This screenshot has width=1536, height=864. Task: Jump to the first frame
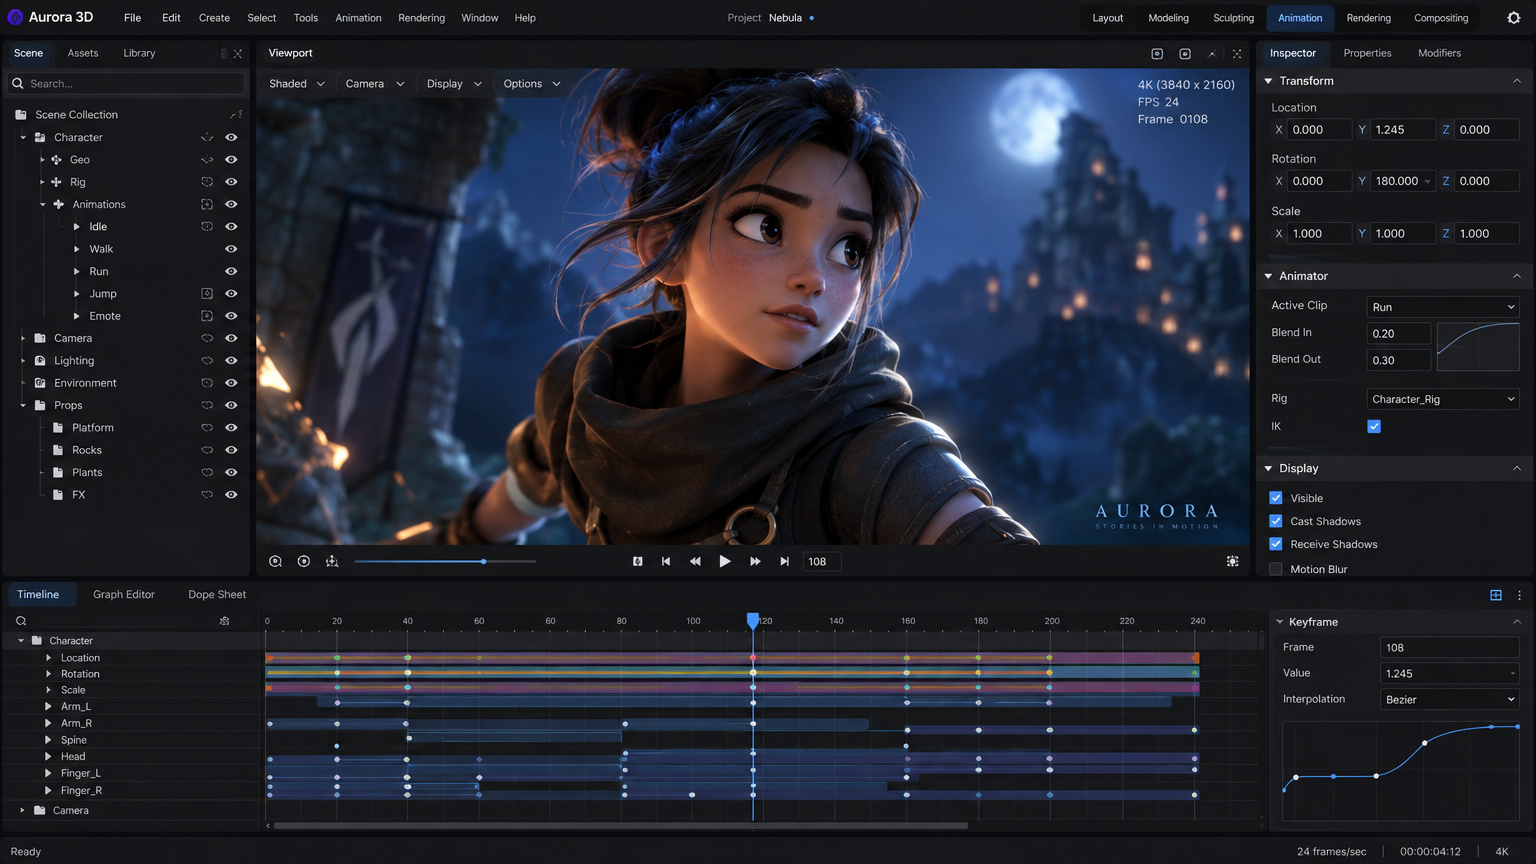click(666, 561)
